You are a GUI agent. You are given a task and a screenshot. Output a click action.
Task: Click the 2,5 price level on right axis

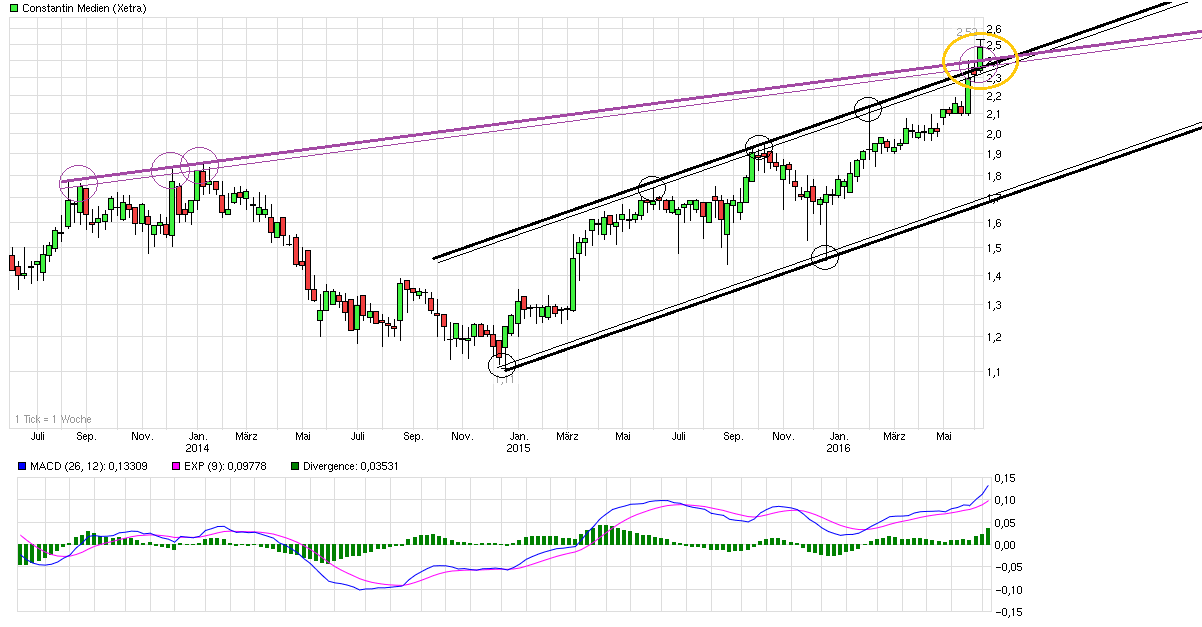click(996, 46)
